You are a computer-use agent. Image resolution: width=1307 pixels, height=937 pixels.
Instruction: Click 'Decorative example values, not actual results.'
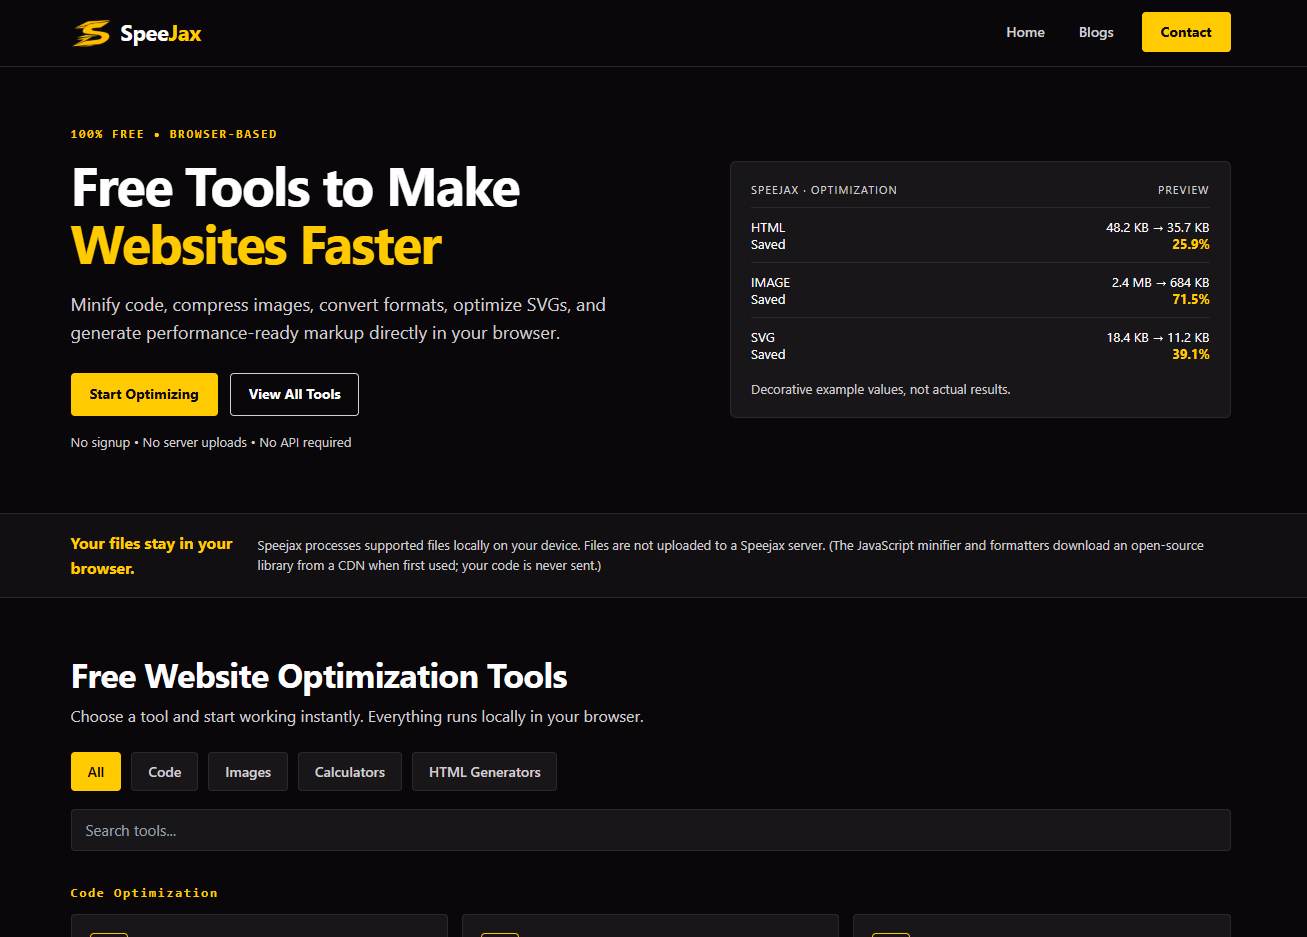point(881,390)
